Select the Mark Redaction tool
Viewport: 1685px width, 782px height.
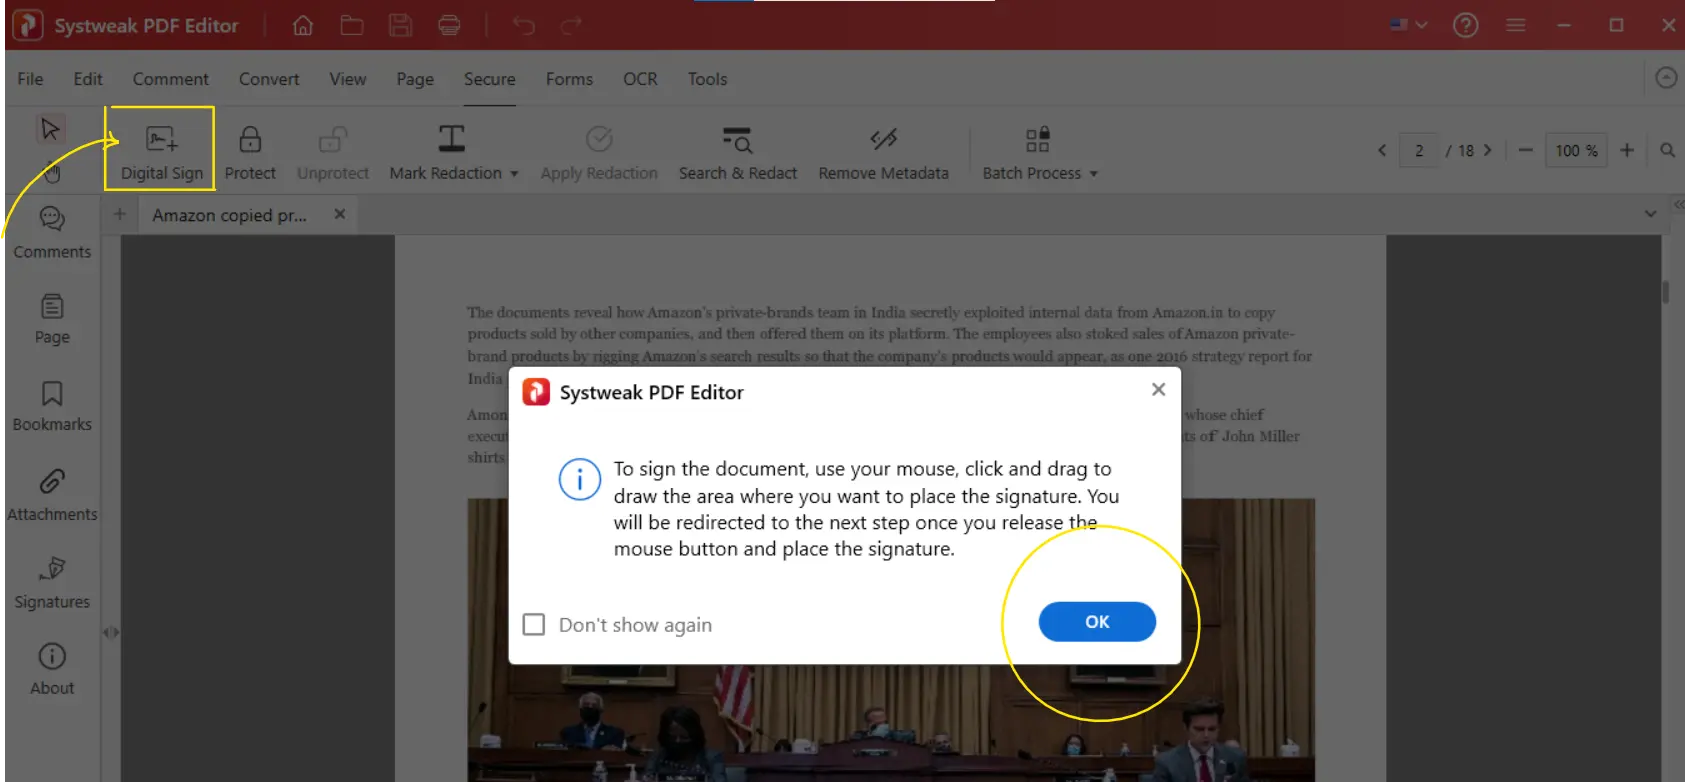[x=446, y=153]
